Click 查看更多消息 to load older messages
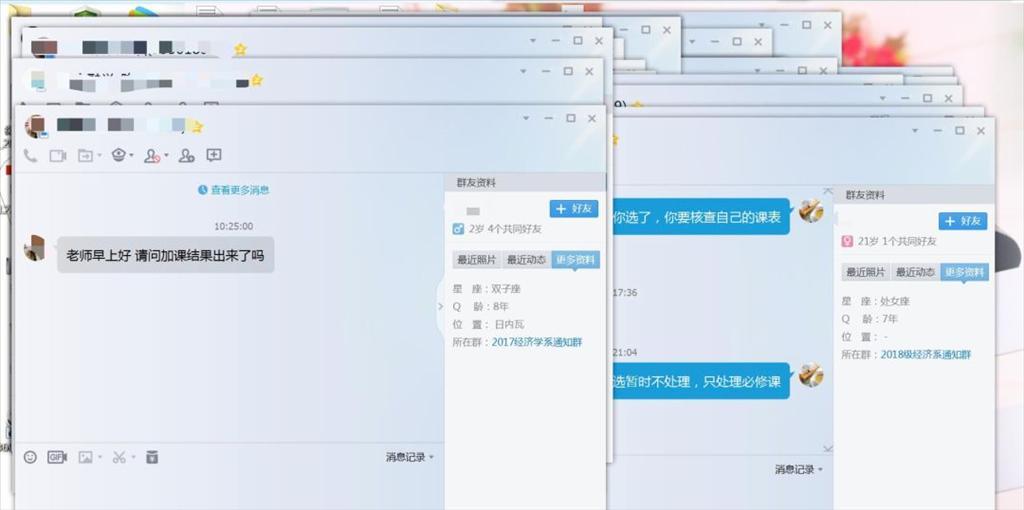 [x=234, y=190]
